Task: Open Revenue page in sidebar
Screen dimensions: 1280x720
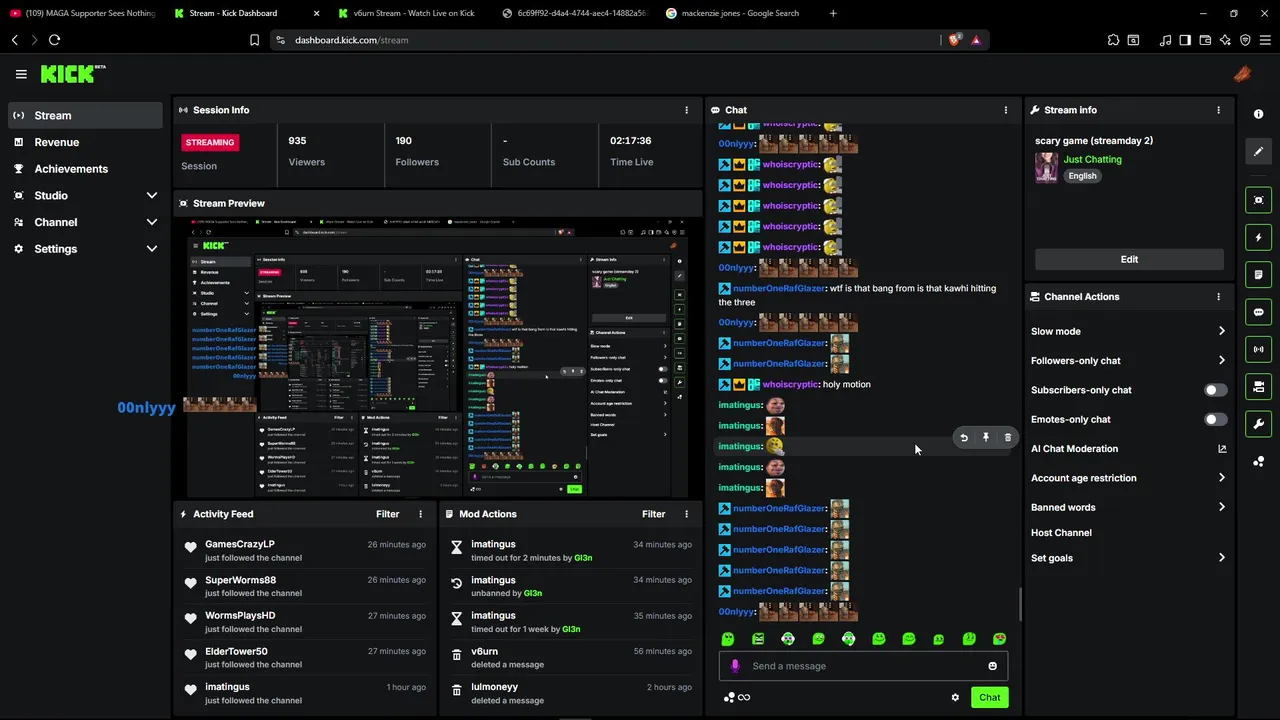Action: pos(85,142)
